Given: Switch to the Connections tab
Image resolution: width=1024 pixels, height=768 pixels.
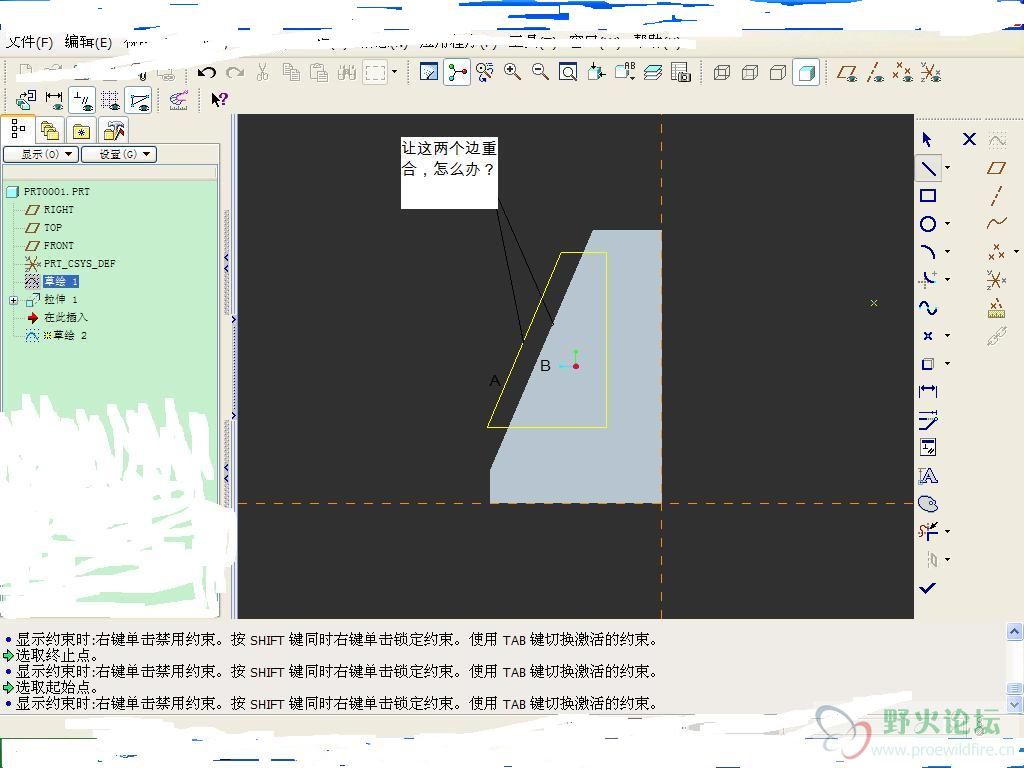Looking at the screenshot, I should coord(114,131).
